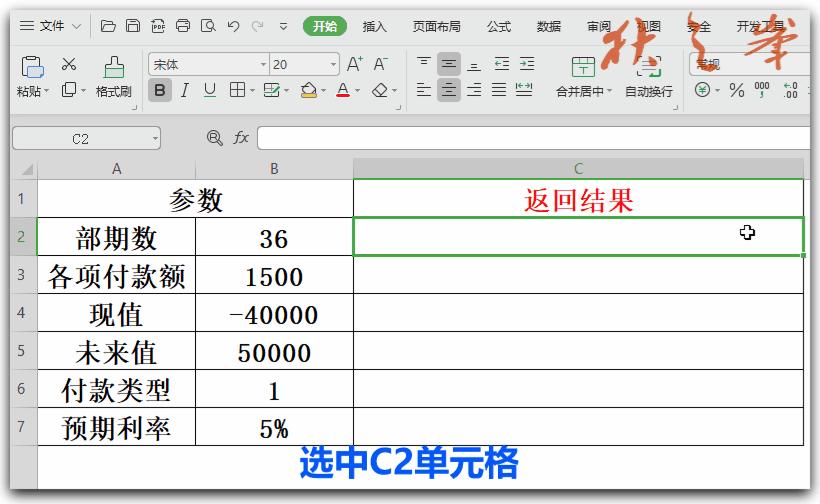
Task: Toggle italic formatting
Action: pyautogui.click(x=185, y=90)
